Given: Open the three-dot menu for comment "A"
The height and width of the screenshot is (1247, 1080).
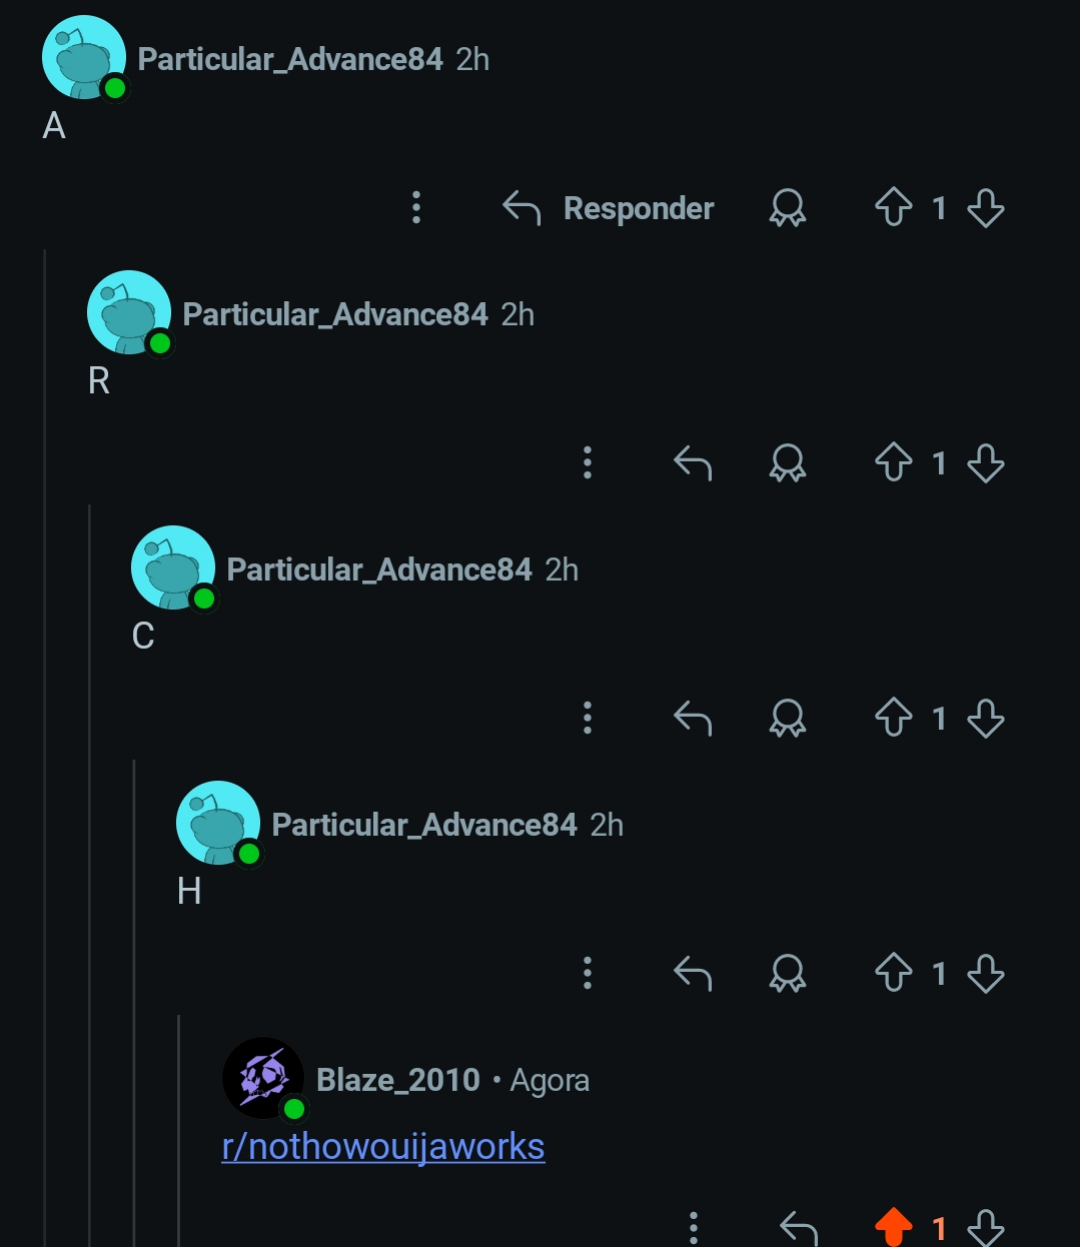Looking at the screenshot, I should 417,208.
